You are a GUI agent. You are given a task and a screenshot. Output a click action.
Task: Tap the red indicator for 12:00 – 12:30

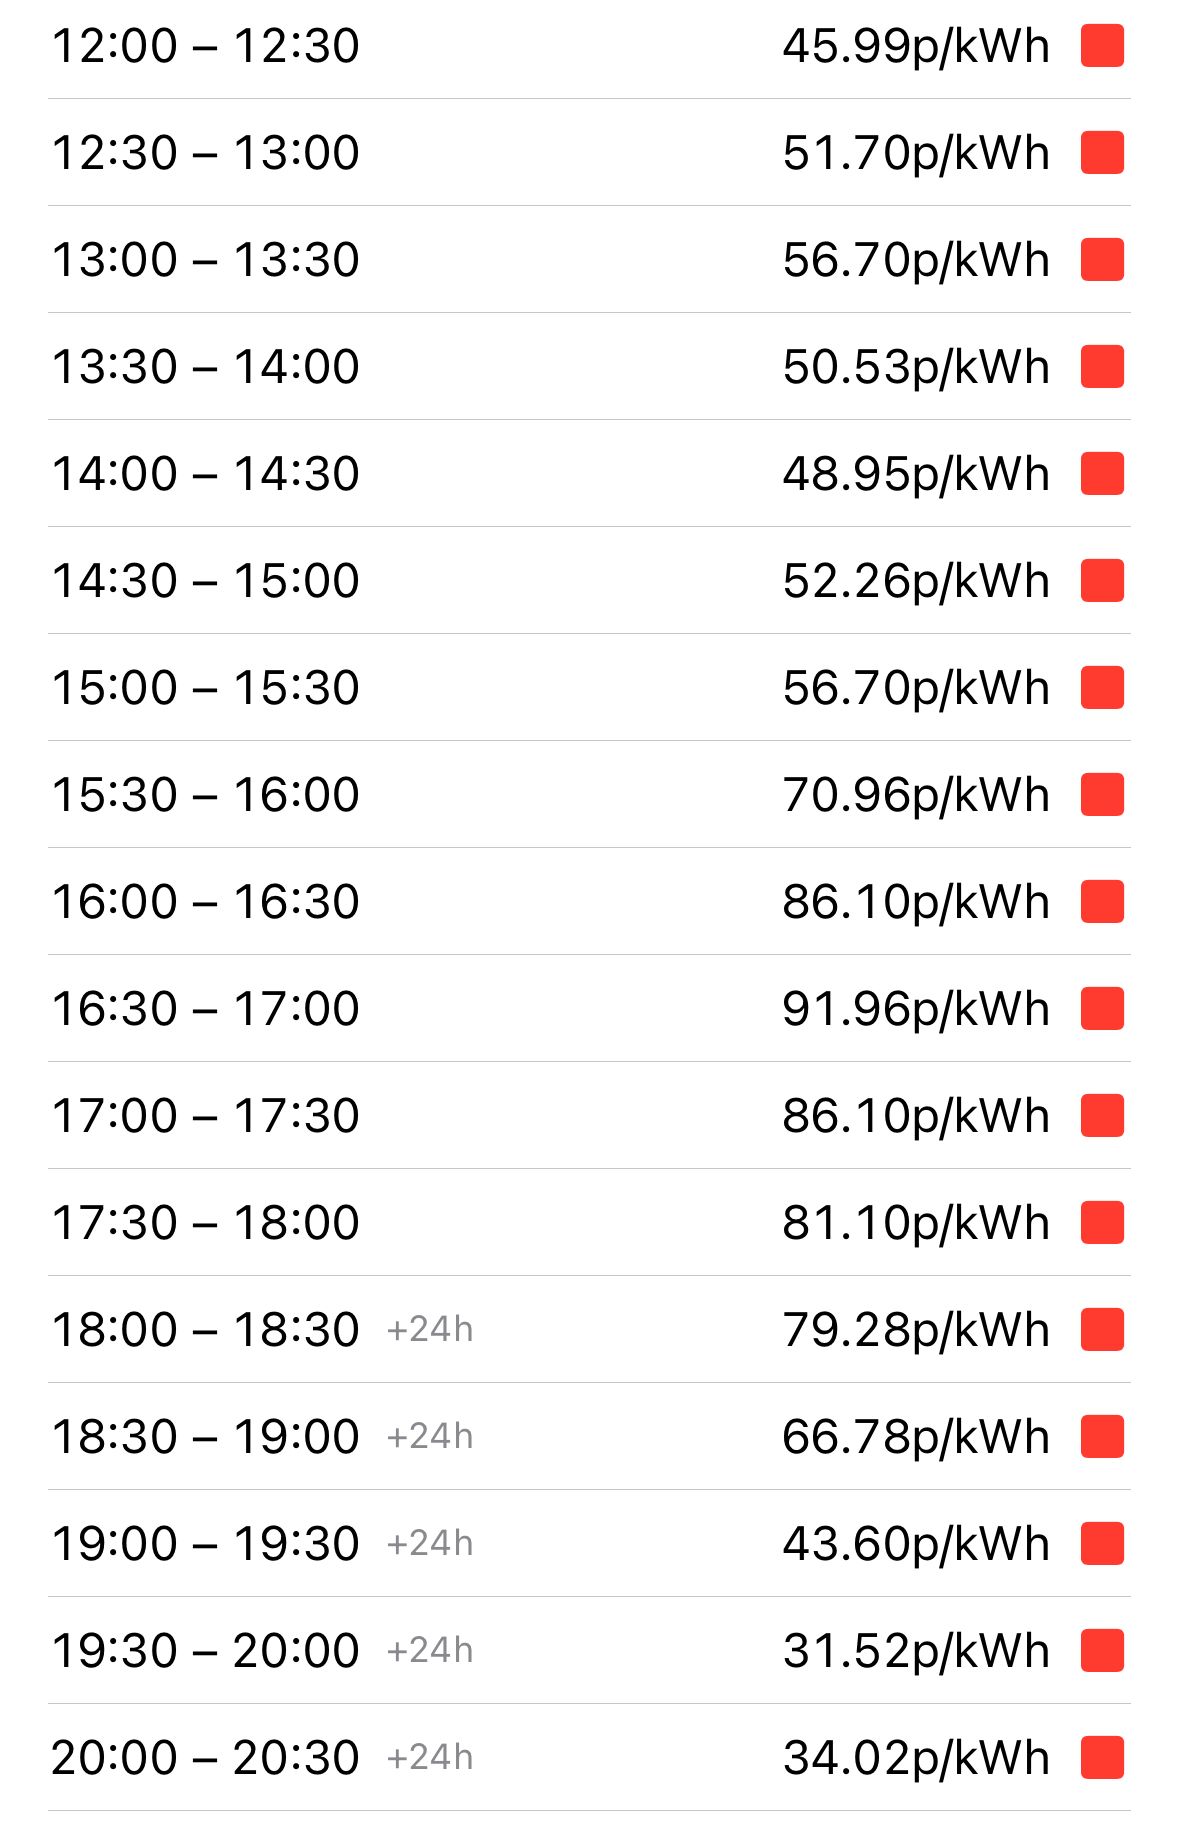coord(1102,46)
